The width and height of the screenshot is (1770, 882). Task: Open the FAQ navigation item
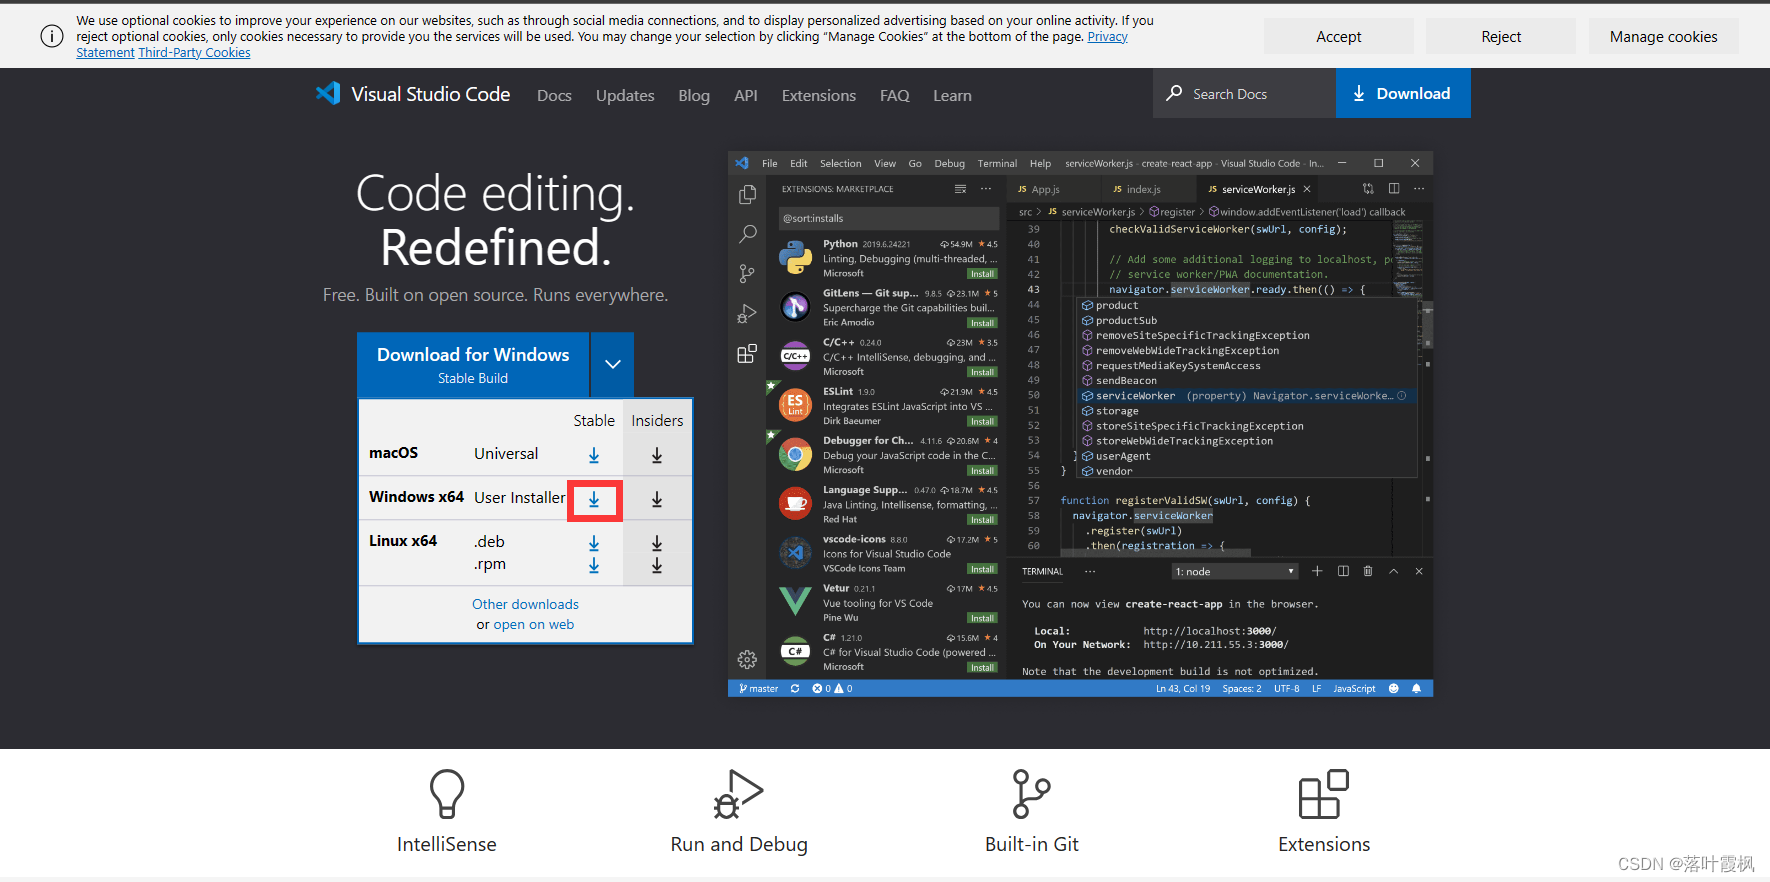click(x=895, y=95)
